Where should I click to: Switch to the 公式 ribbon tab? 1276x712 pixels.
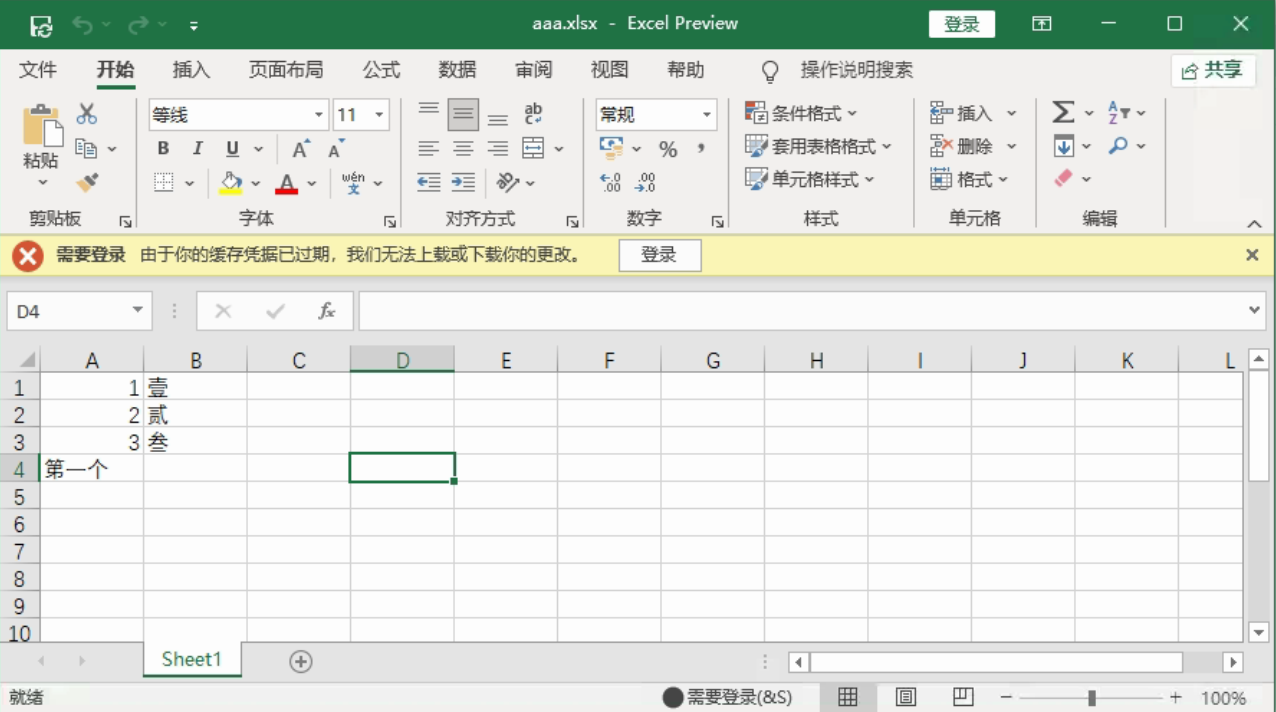381,70
